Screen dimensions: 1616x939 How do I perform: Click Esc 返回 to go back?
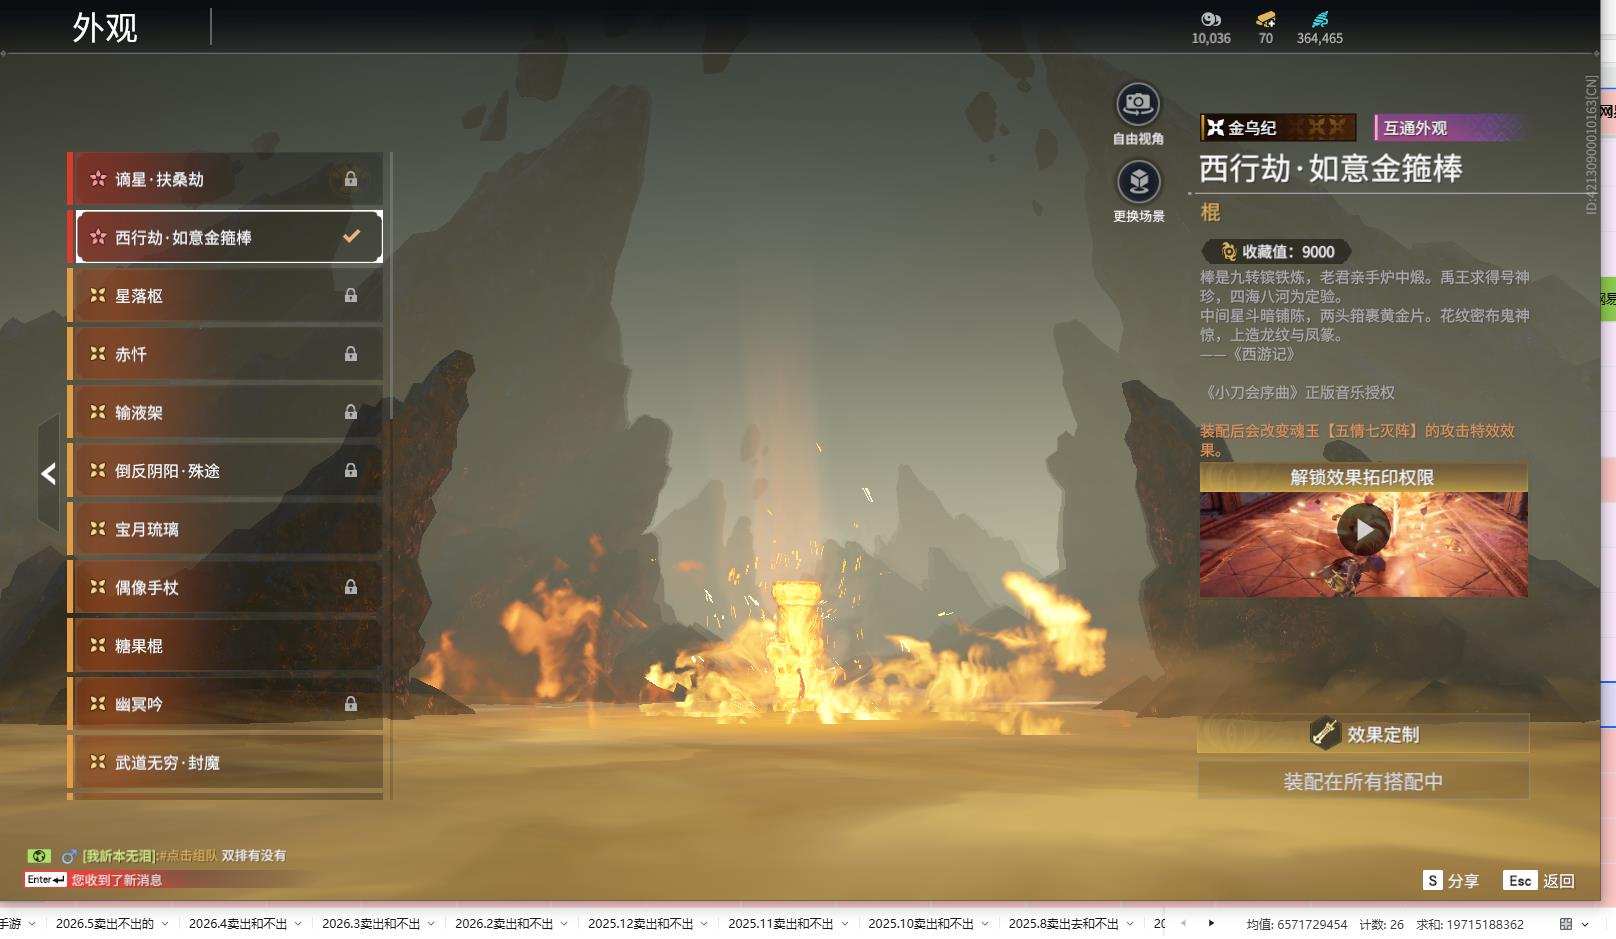pyautogui.click(x=1539, y=880)
